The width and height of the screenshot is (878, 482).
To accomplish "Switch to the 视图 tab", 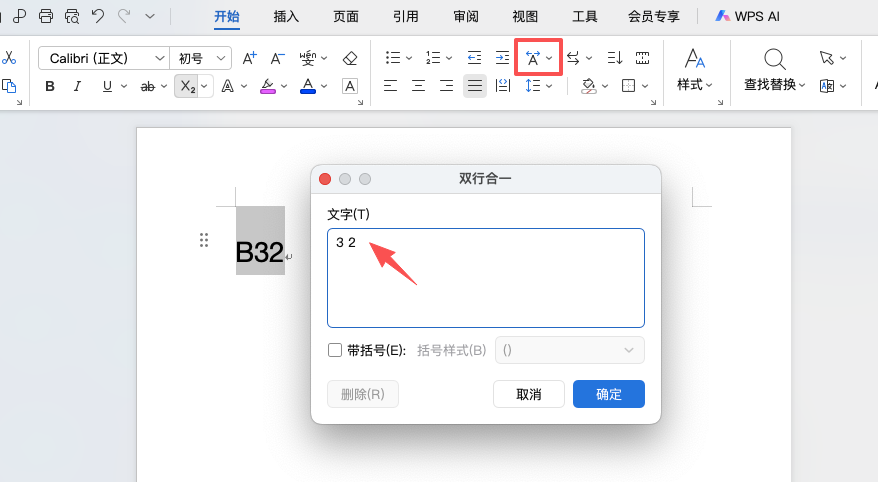I will coord(525,17).
